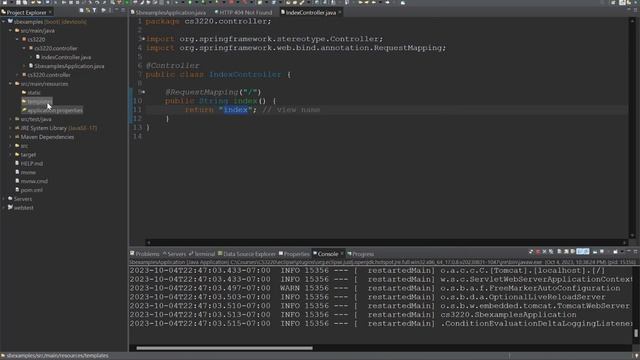This screenshot has width=640, height=360.
Task: Minimize the Console panel
Action: click(x=629, y=251)
